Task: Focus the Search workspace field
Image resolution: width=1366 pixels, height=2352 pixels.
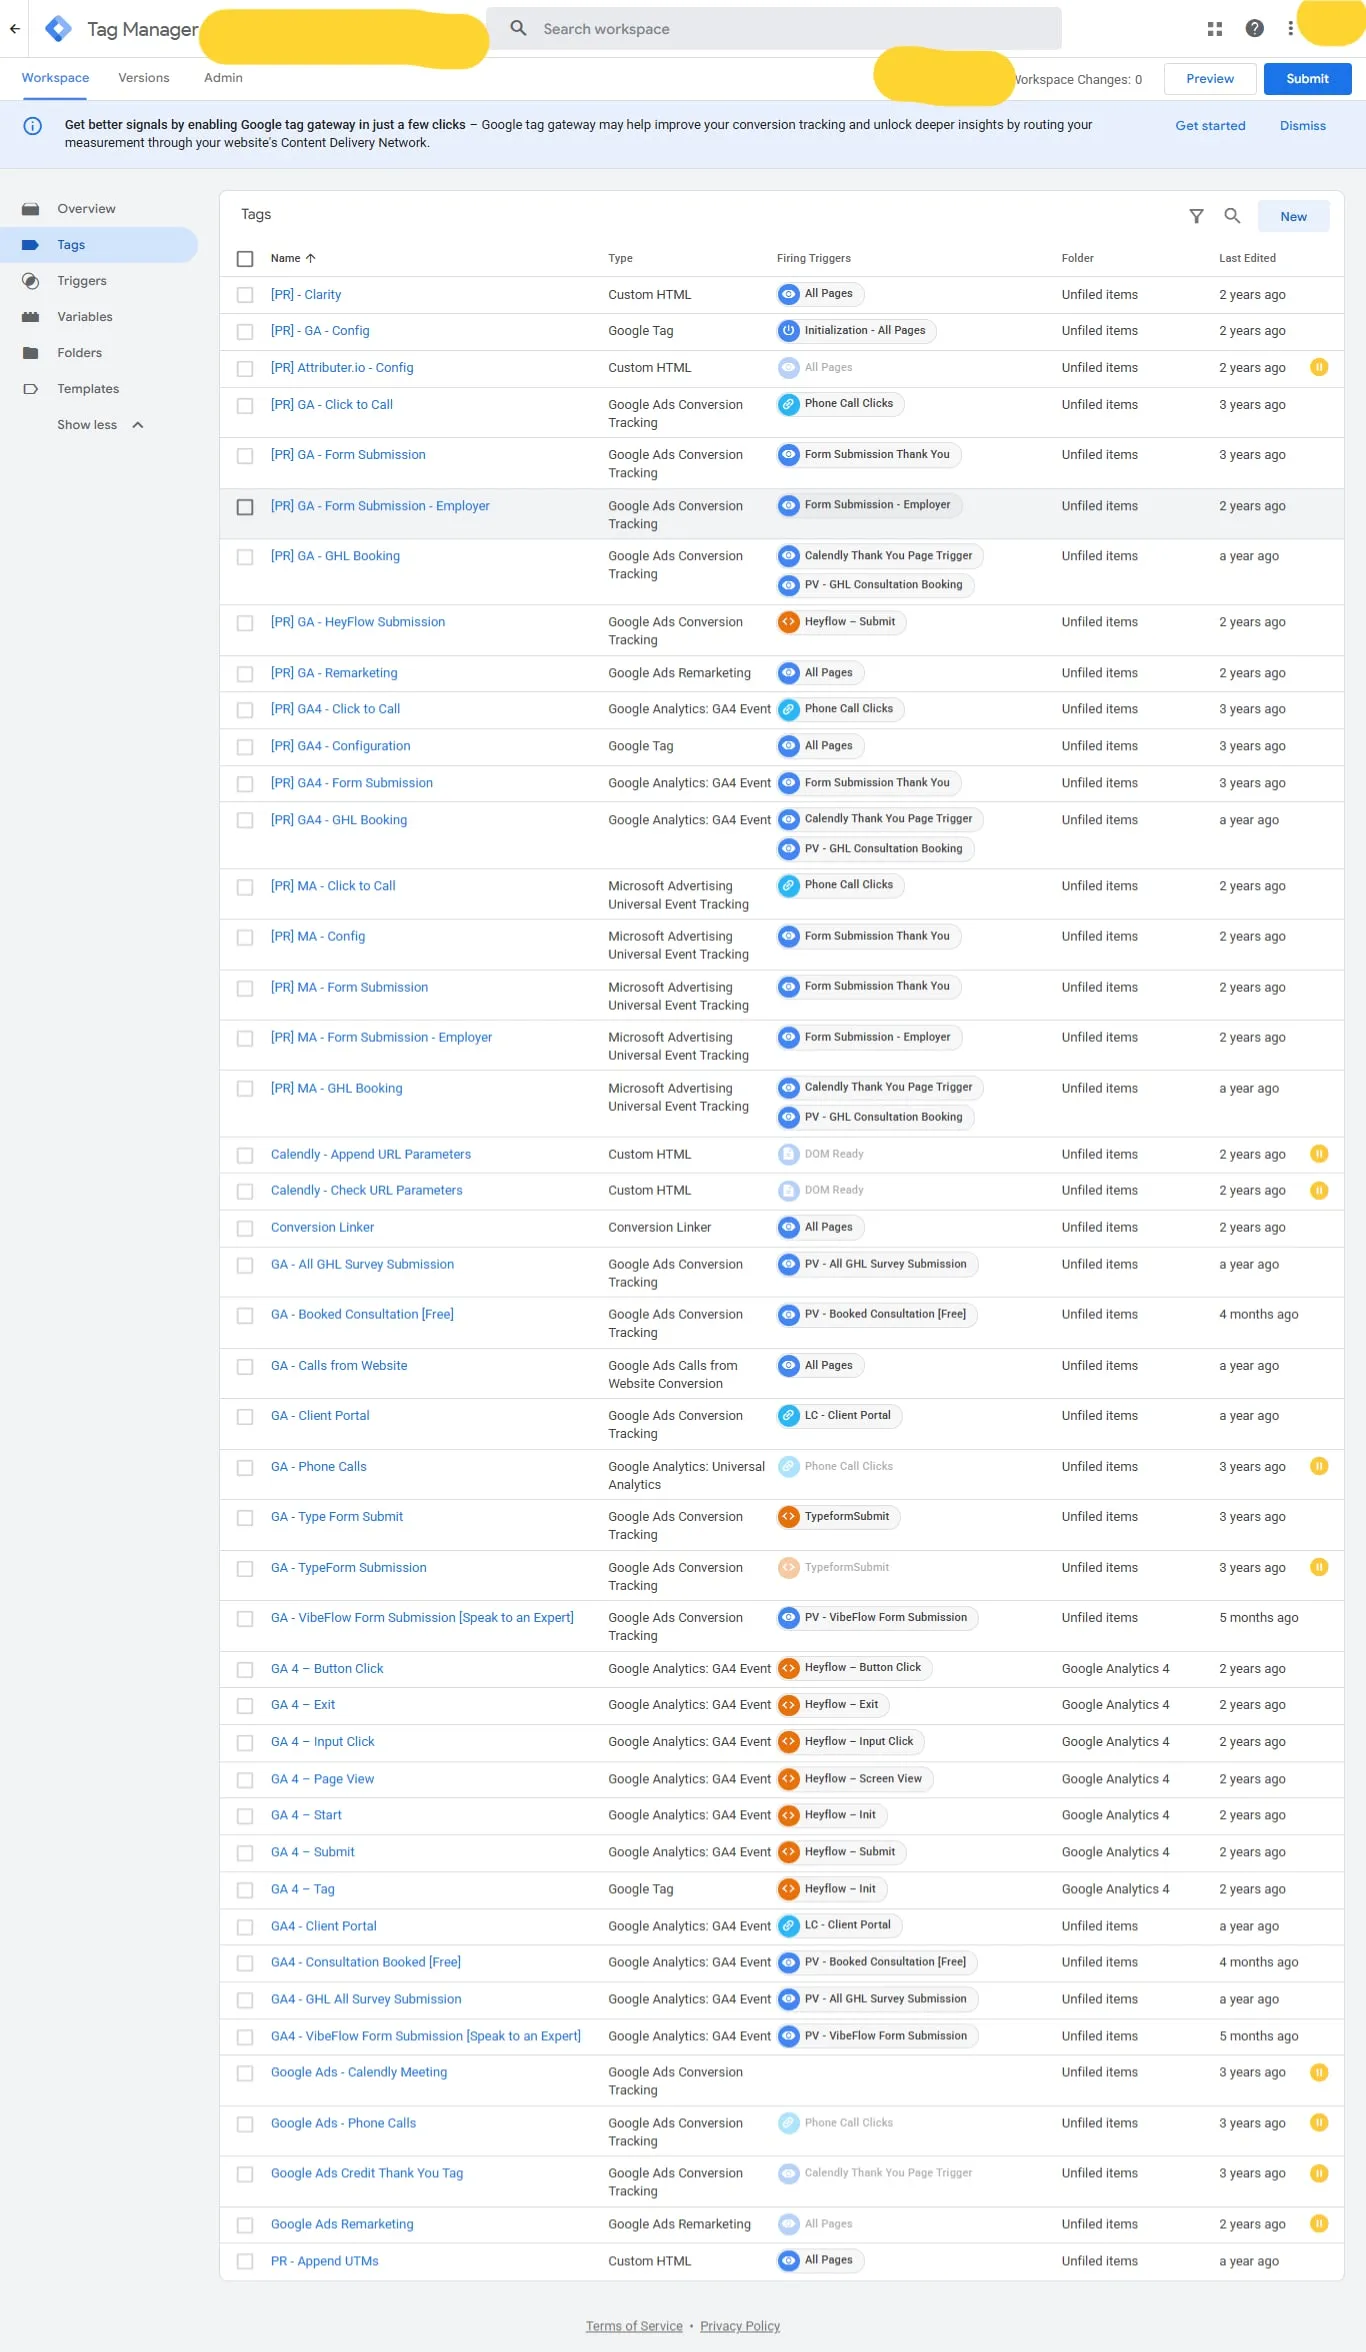Action: click(x=774, y=29)
